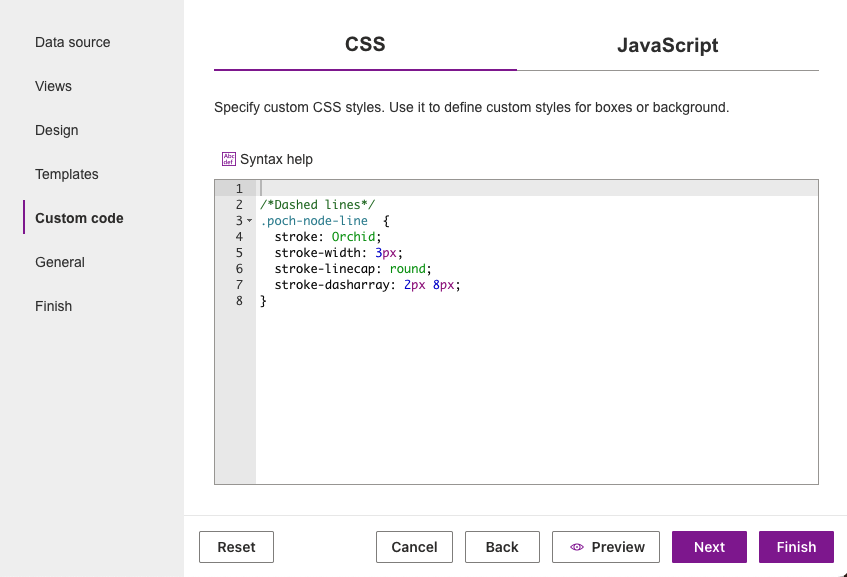Select Custom code in sidebar
The image size is (847, 577).
point(79,218)
